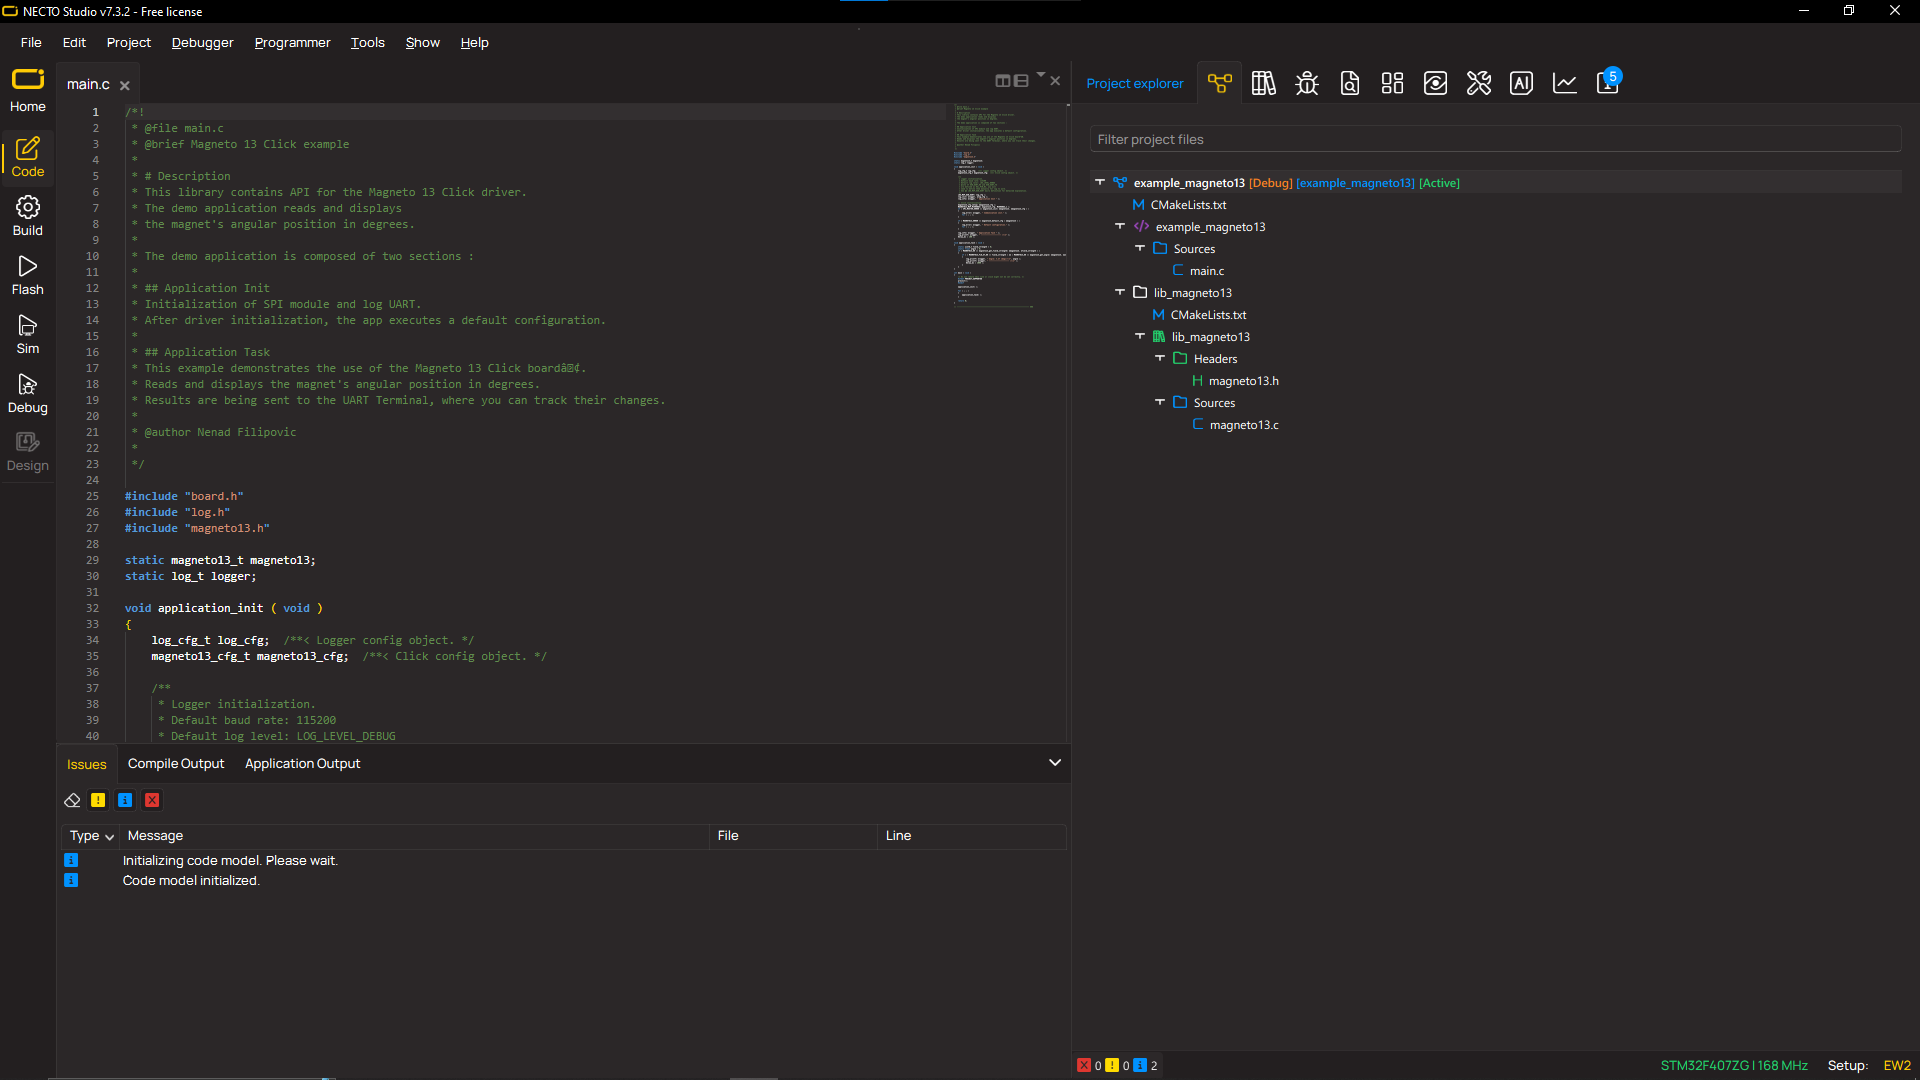1920x1080 pixels.
Task: Click the Flash button in sidebar
Action: tap(27, 275)
